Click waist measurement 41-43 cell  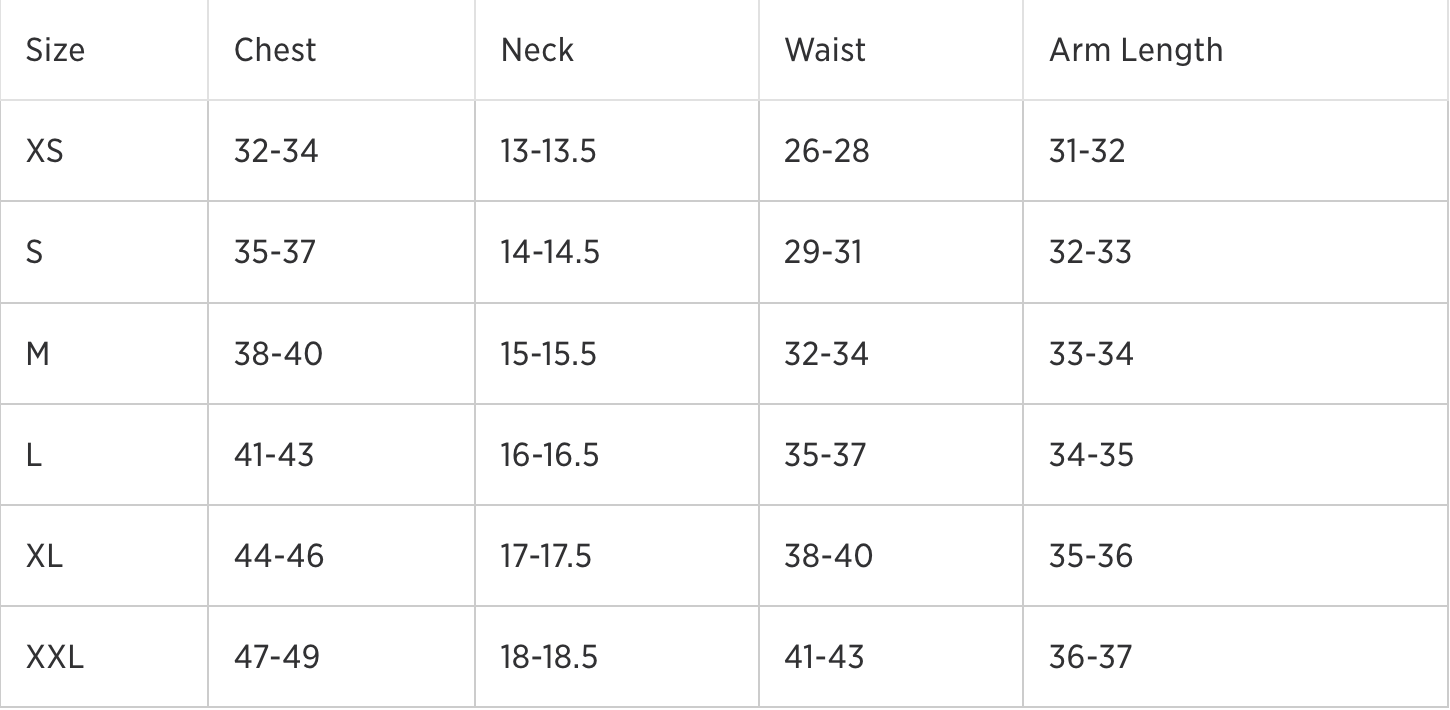pos(824,657)
